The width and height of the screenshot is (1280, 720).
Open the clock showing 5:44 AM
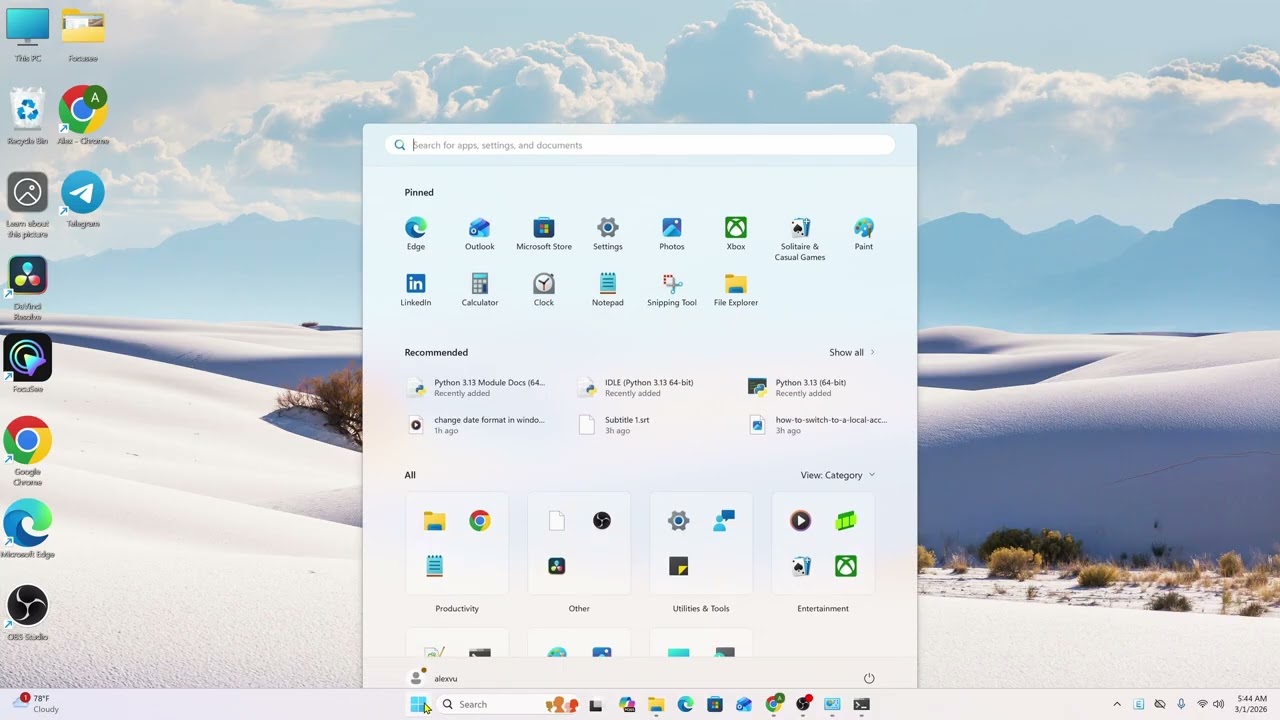coord(1252,704)
